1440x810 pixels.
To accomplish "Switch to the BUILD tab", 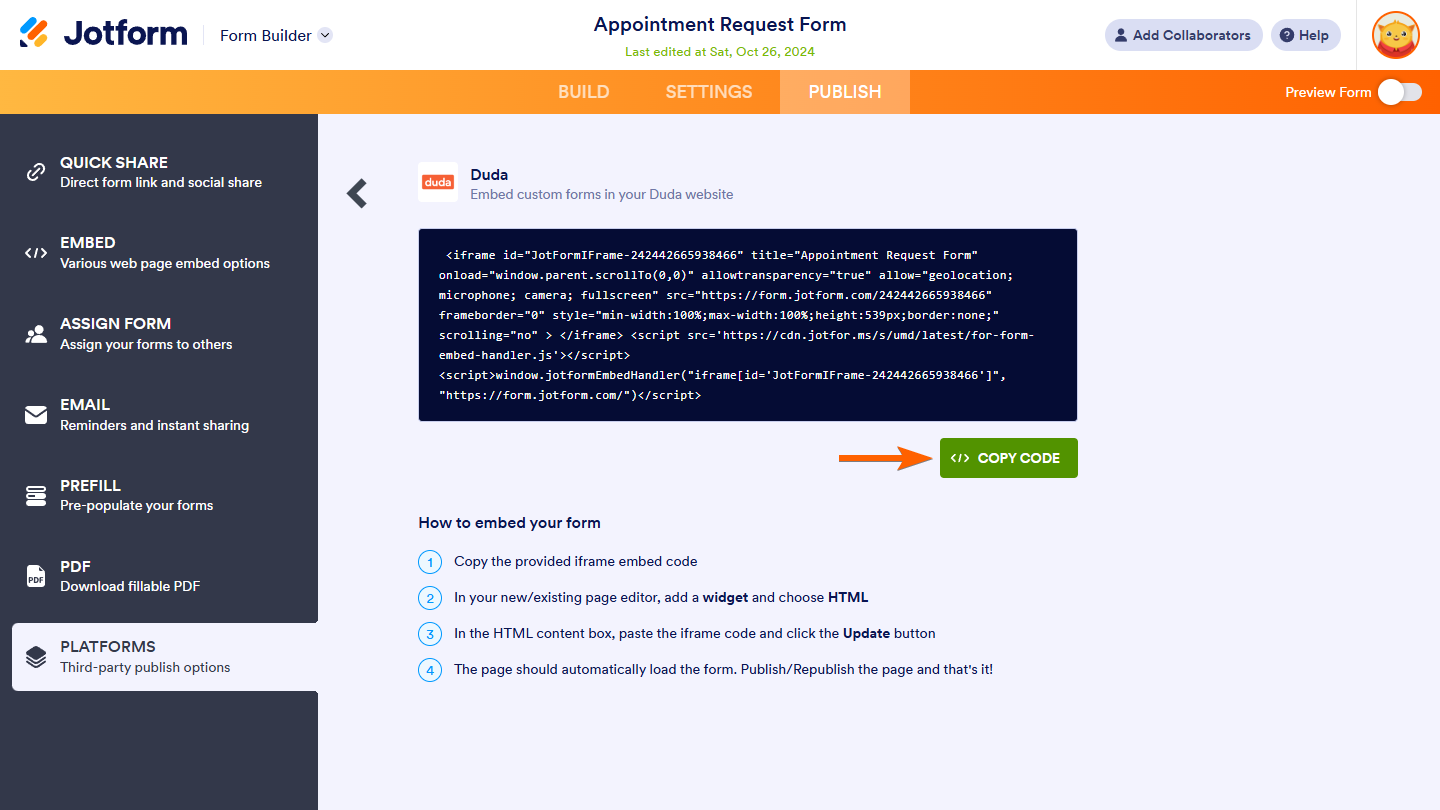I will click(x=583, y=92).
